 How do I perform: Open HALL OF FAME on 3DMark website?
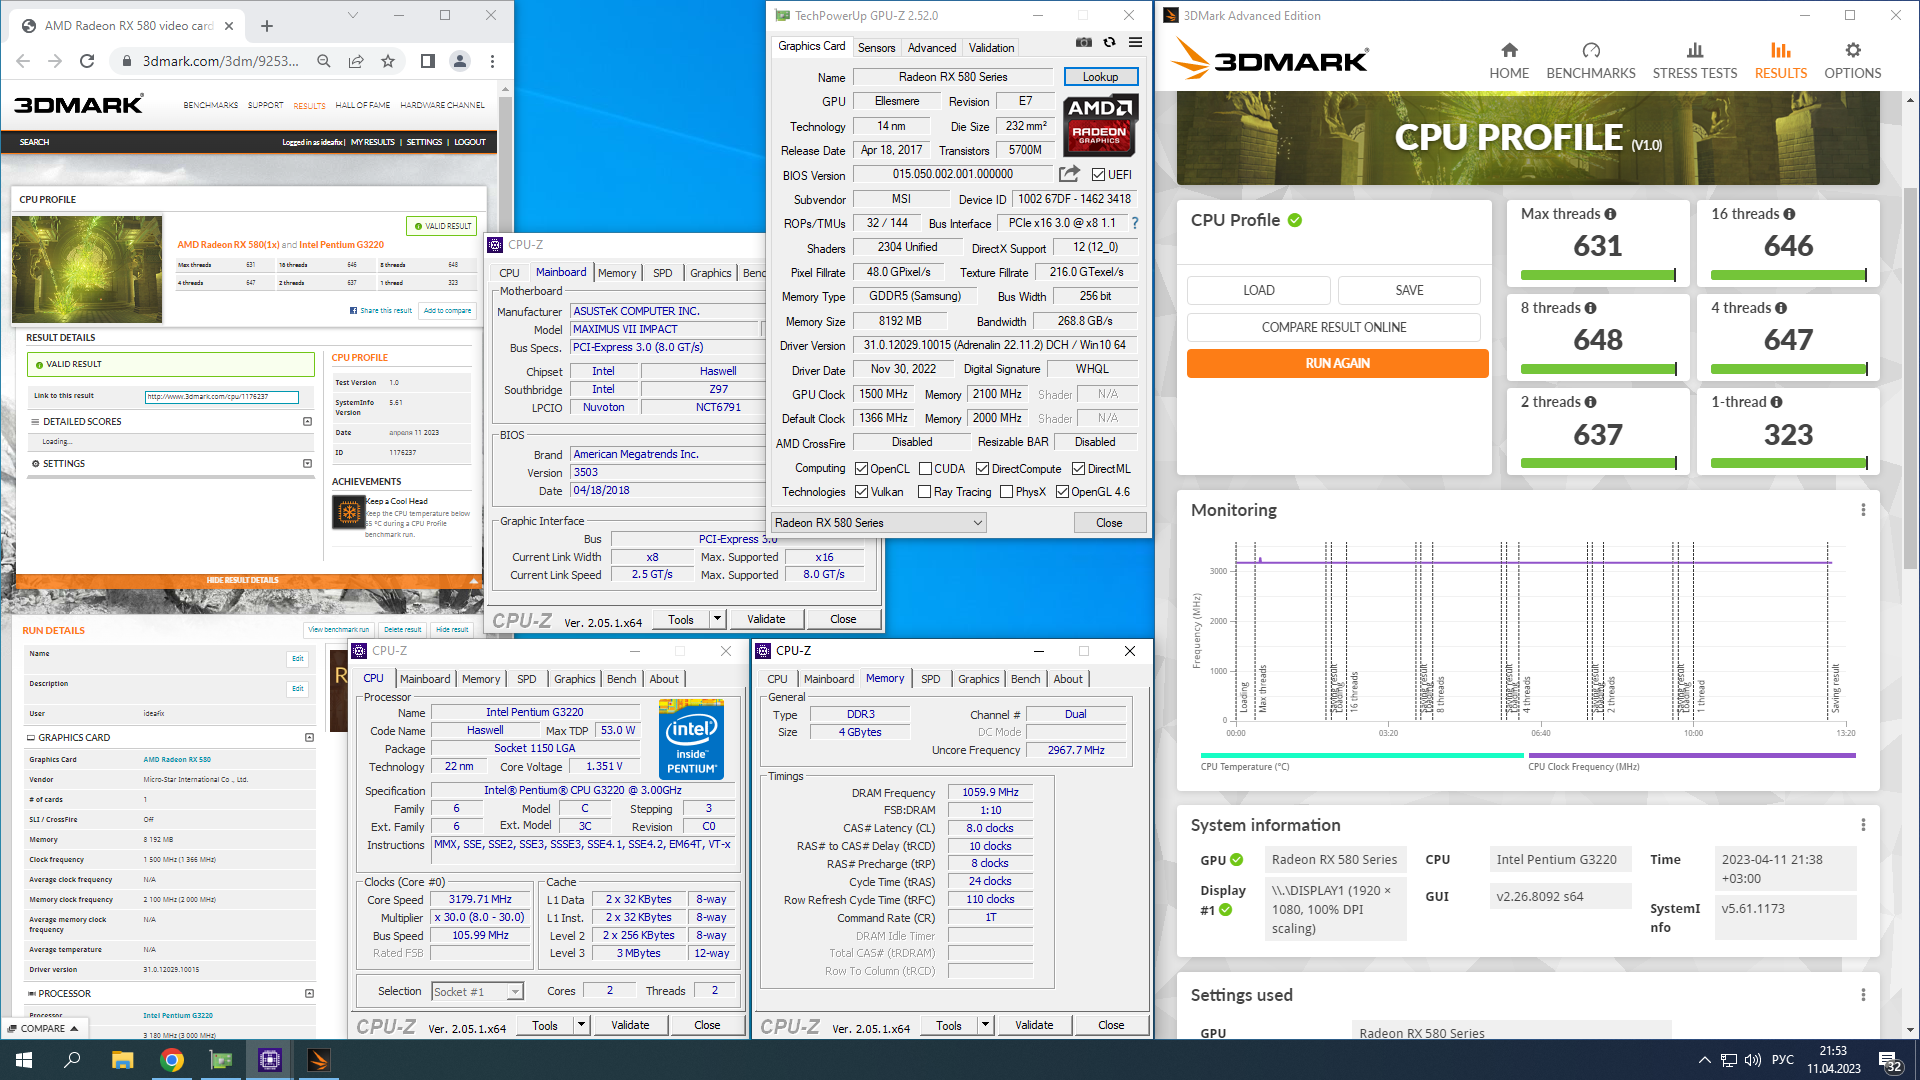[x=362, y=105]
